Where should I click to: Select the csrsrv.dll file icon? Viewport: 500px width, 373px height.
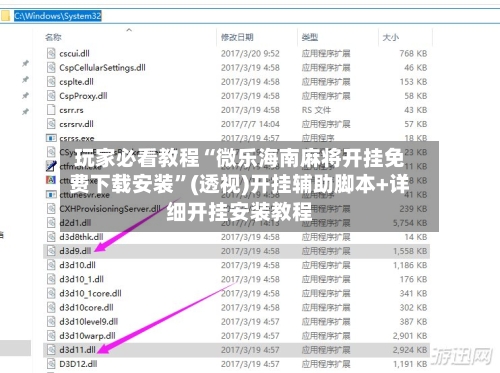(51, 124)
